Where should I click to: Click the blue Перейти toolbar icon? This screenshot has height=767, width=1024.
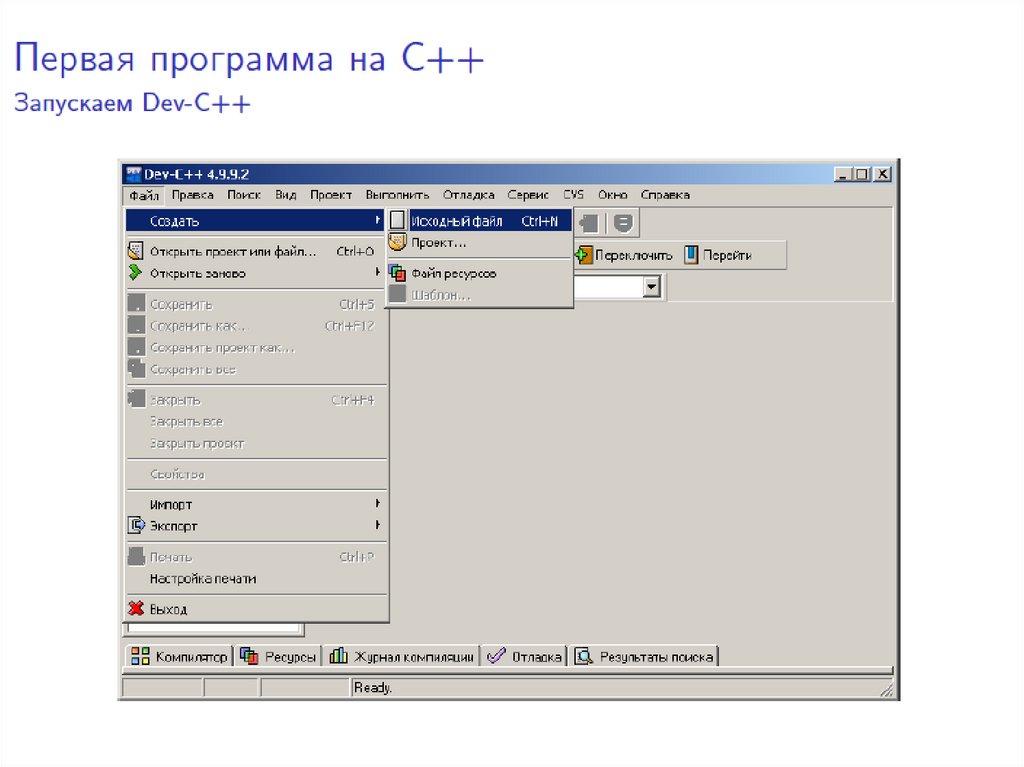[x=690, y=254]
